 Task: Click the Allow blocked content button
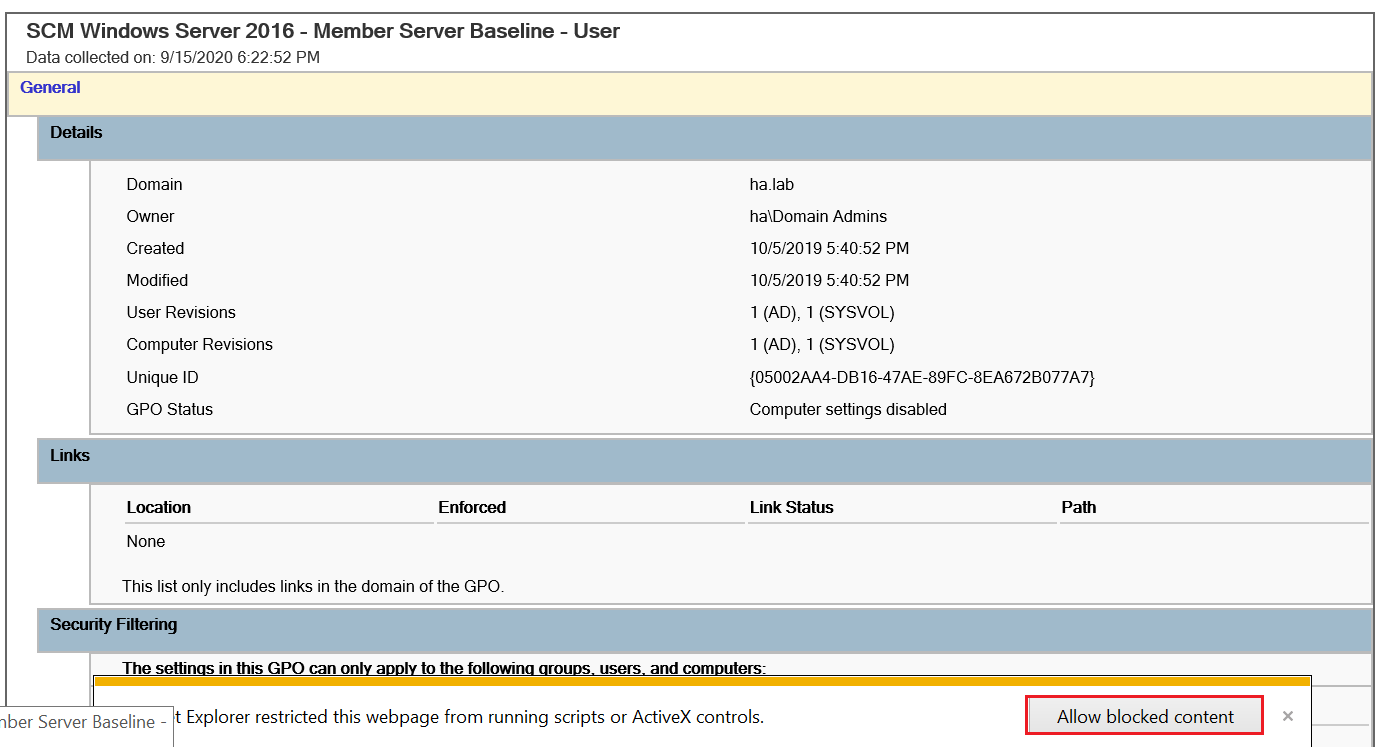(x=1144, y=716)
